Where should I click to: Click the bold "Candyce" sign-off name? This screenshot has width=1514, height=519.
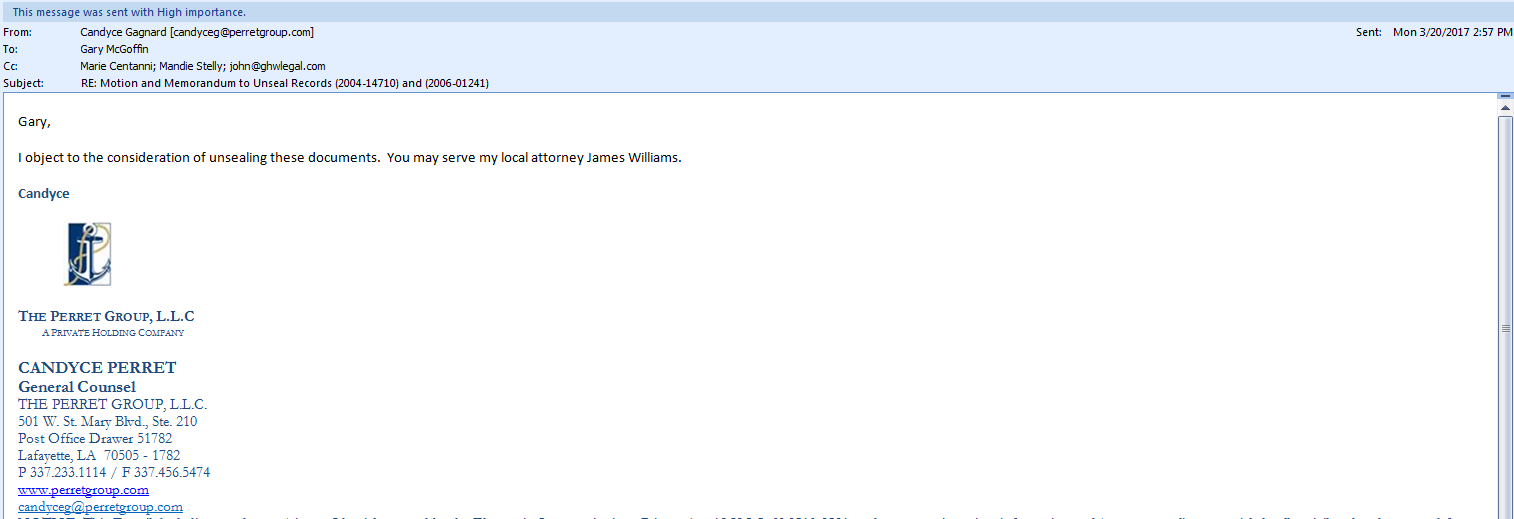point(44,193)
